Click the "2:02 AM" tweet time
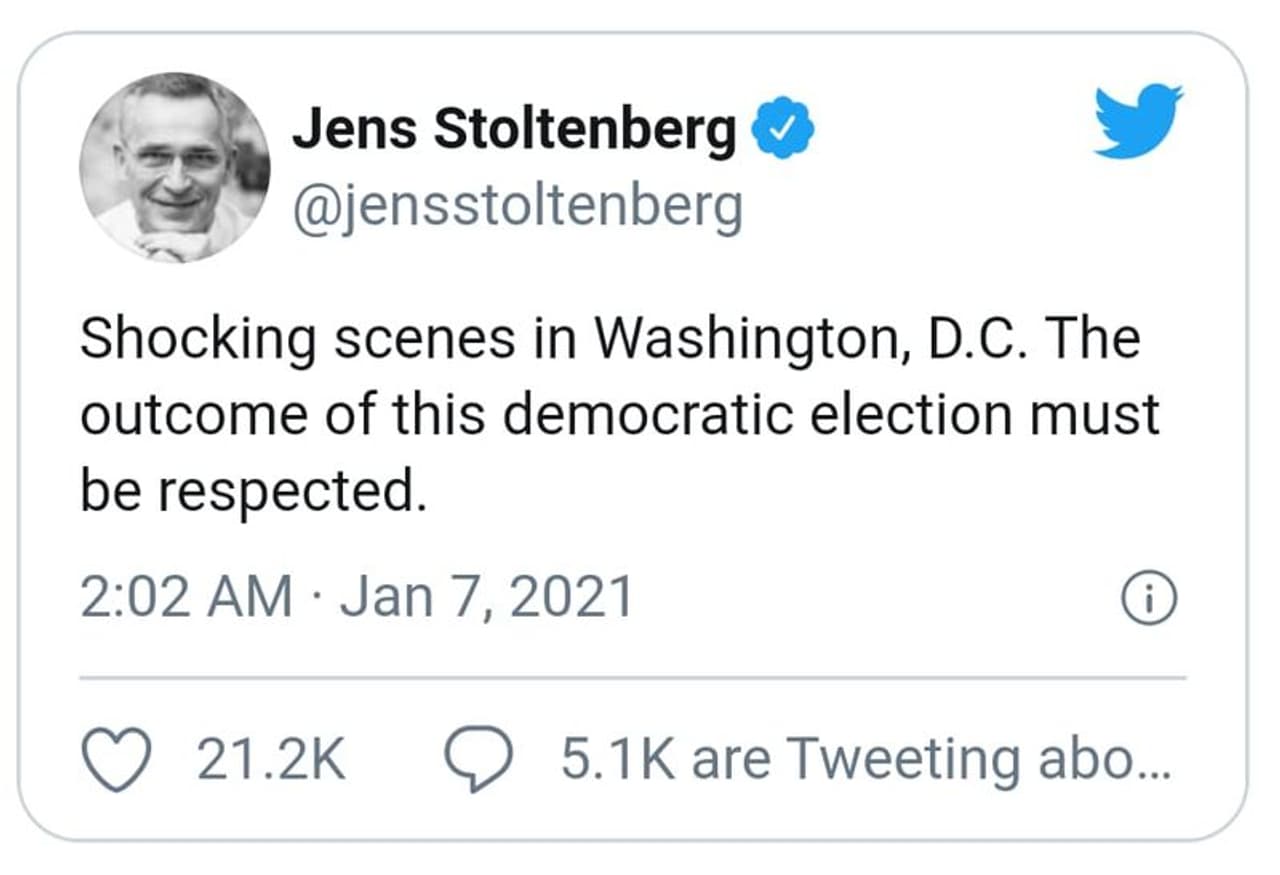This screenshot has height=875, width=1280. click(186, 598)
